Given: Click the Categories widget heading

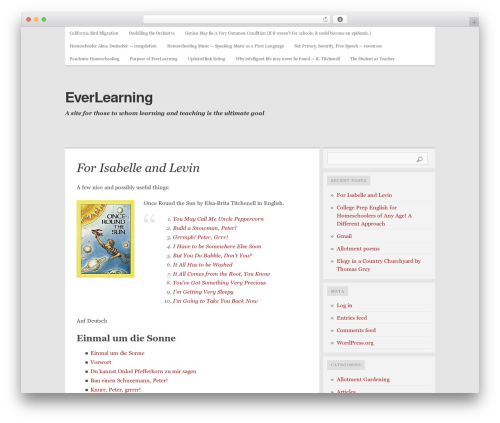Looking at the screenshot, I should (346, 365).
